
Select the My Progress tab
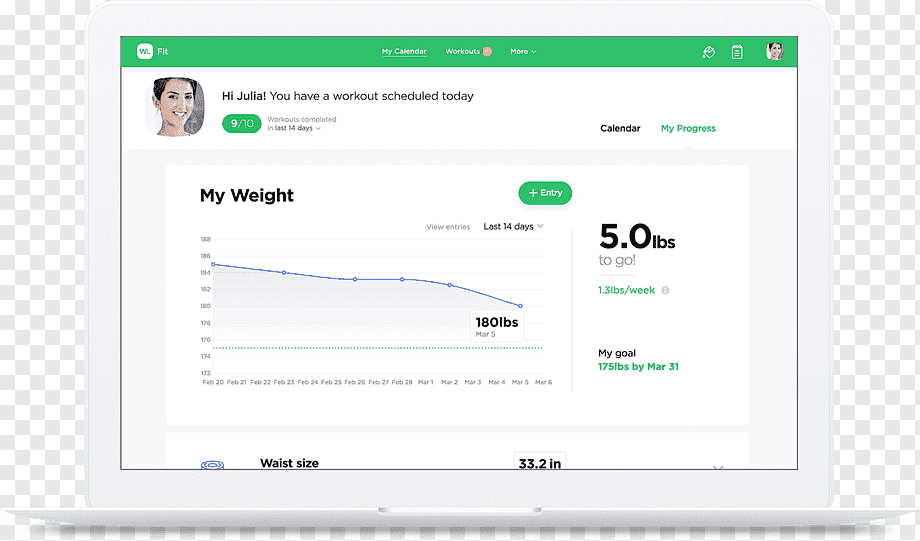pyautogui.click(x=688, y=129)
